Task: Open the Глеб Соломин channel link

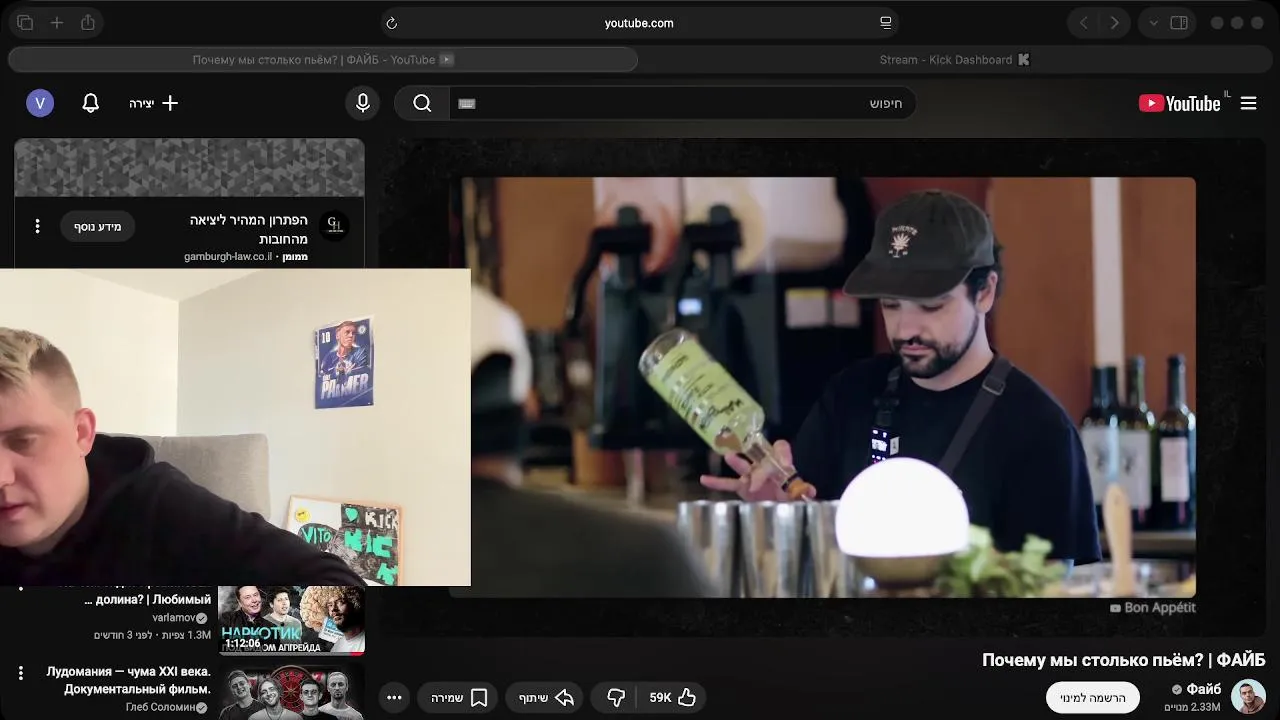Action: coord(166,708)
